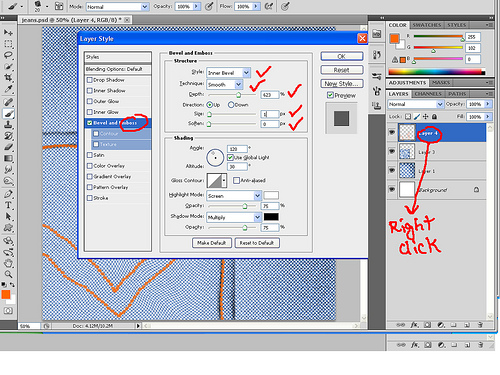This screenshot has width=500, height=375.
Task: Switch to the Channels tab
Action: (428, 94)
